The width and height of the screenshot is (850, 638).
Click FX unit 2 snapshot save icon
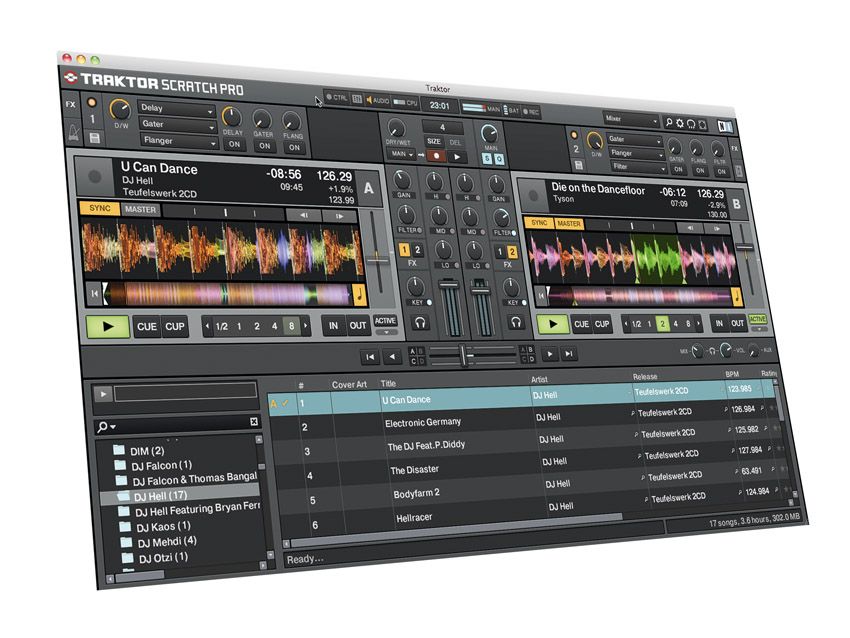(x=578, y=165)
